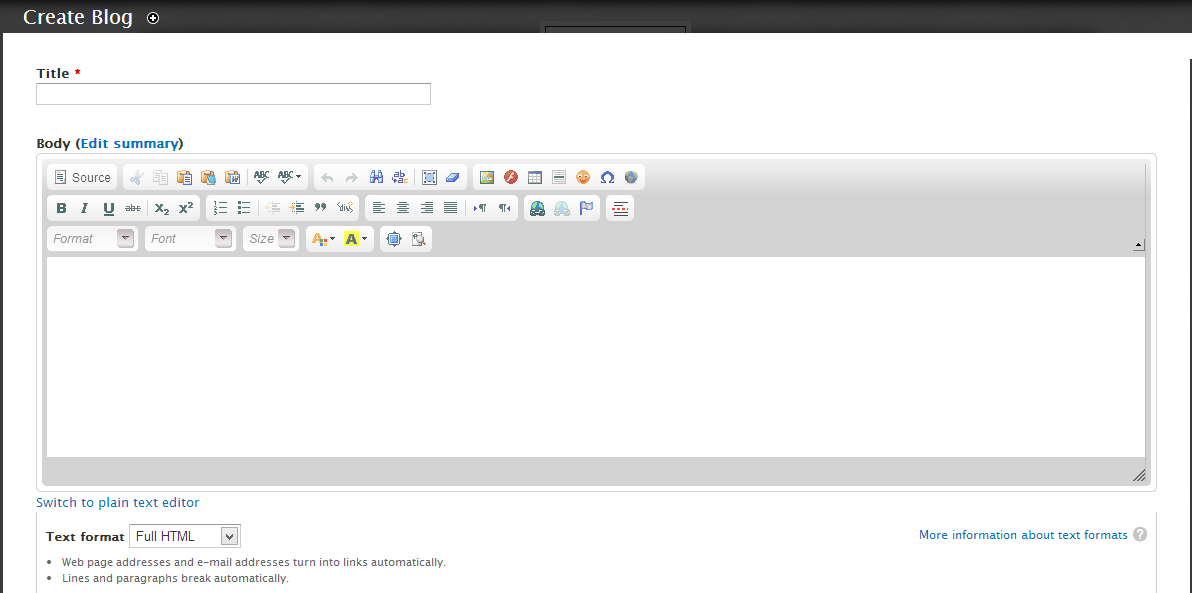Insert a table using the table icon
The height and width of the screenshot is (593, 1192).
click(x=535, y=178)
